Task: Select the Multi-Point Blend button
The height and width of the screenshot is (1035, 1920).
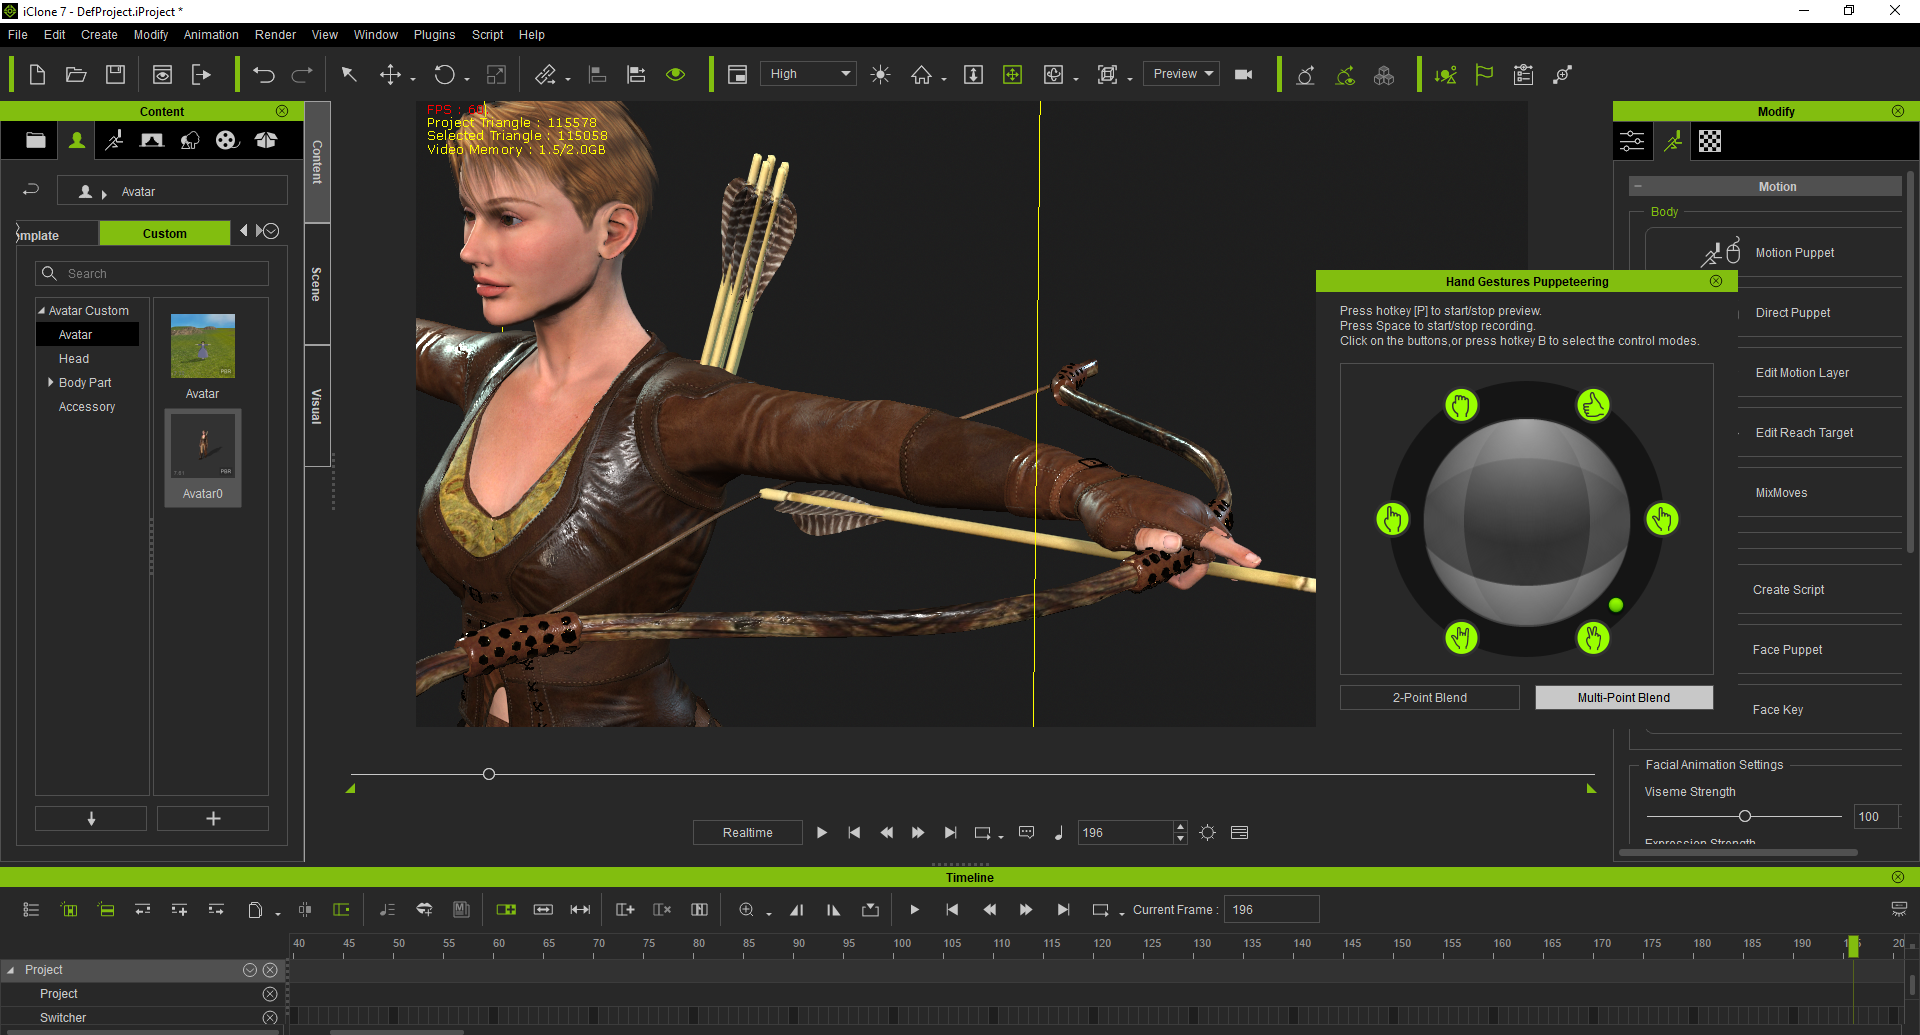Action: (1623, 697)
